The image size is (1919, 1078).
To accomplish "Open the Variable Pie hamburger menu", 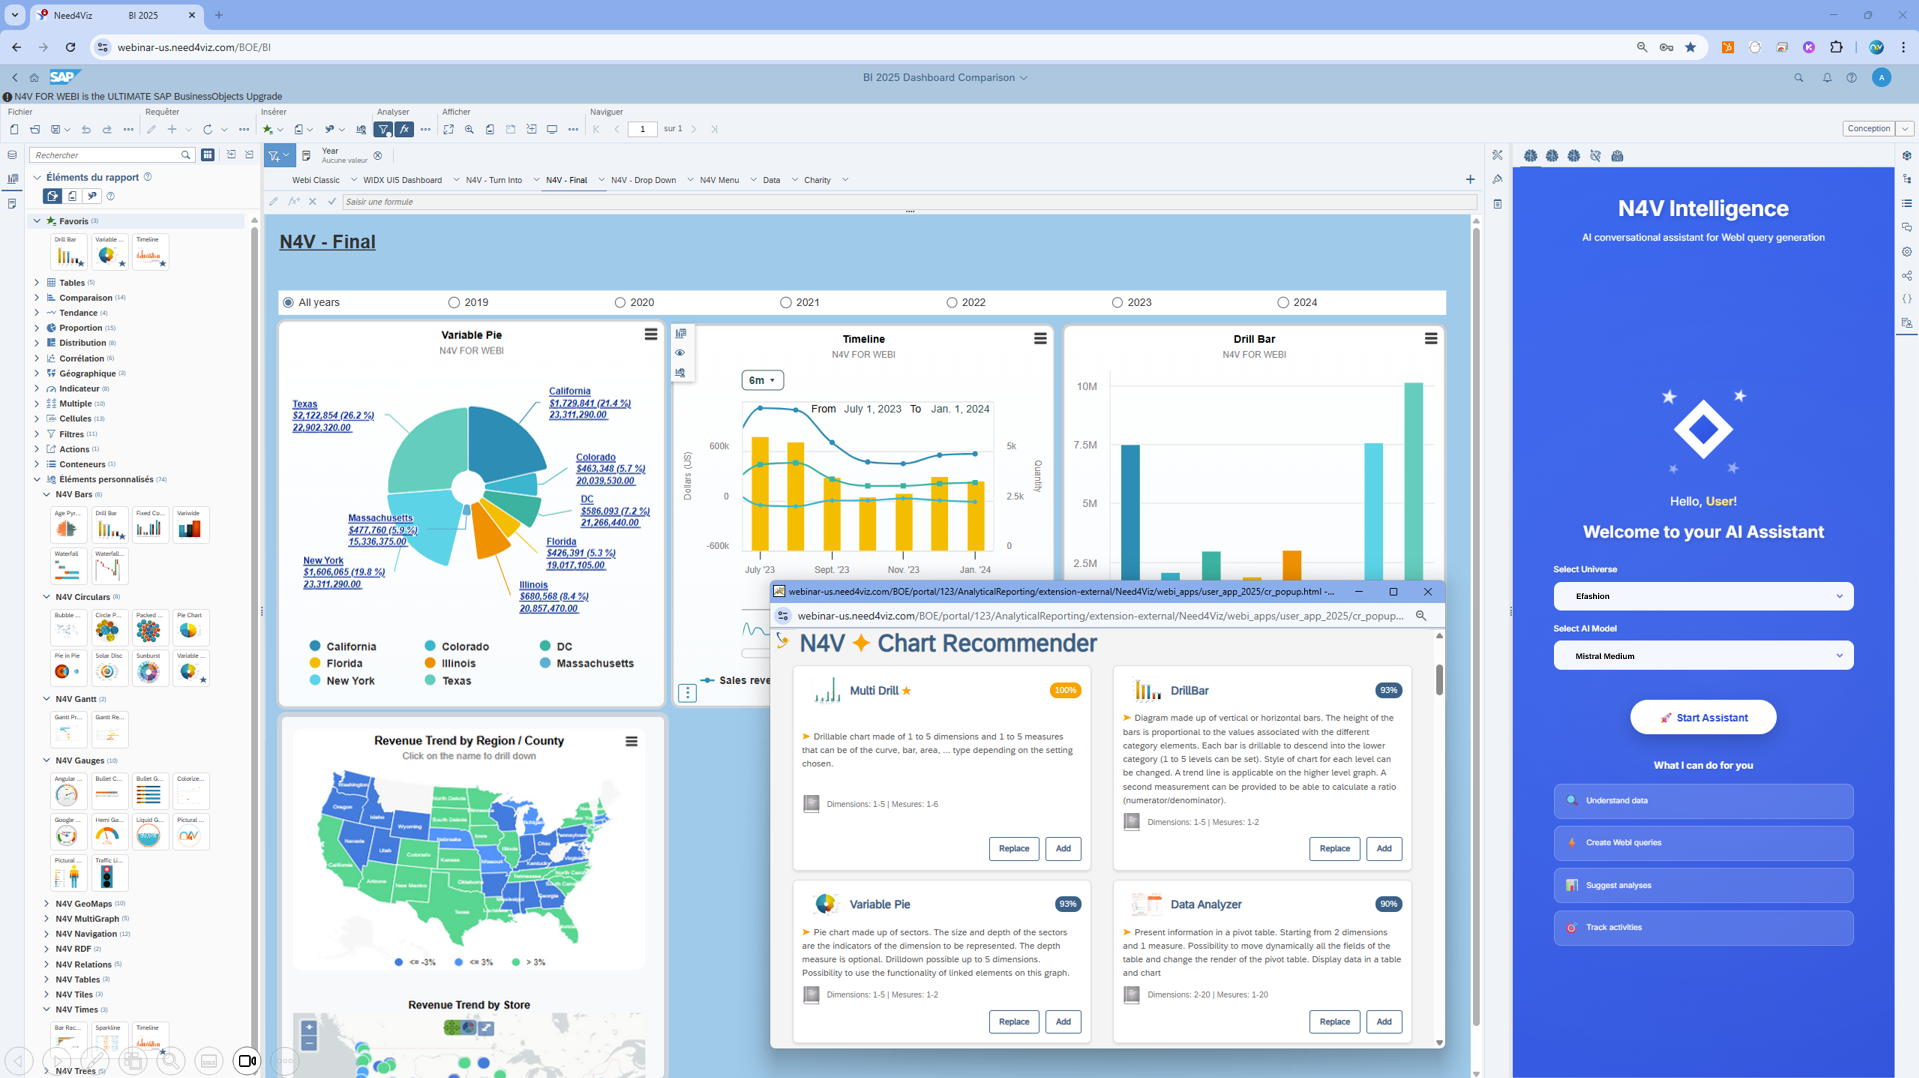I will click(651, 335).
